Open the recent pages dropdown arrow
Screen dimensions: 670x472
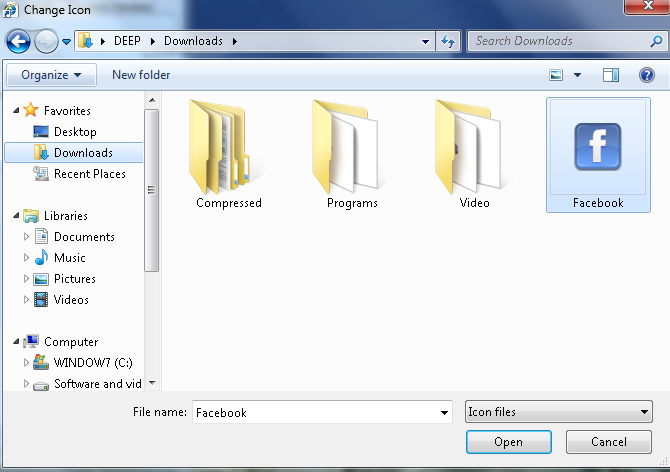coord(67,42)
